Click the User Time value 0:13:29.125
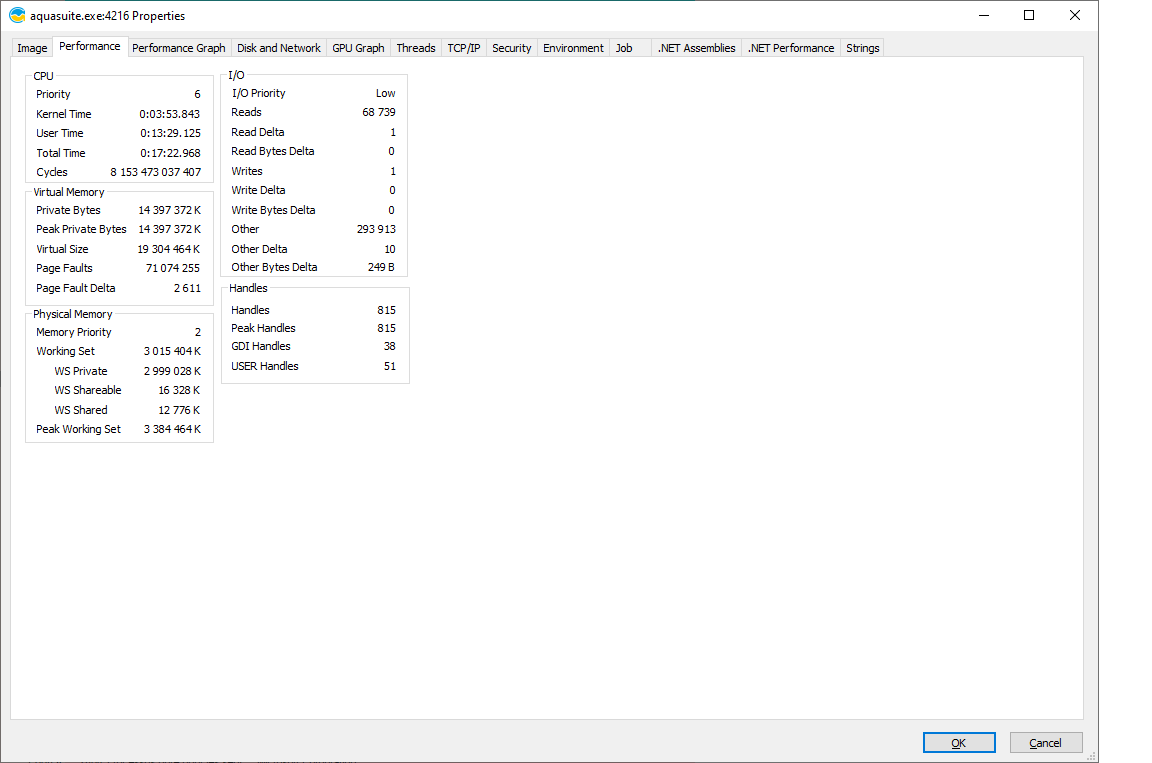The height and width of the screenshot is (763, 1152). click(170, 133)
